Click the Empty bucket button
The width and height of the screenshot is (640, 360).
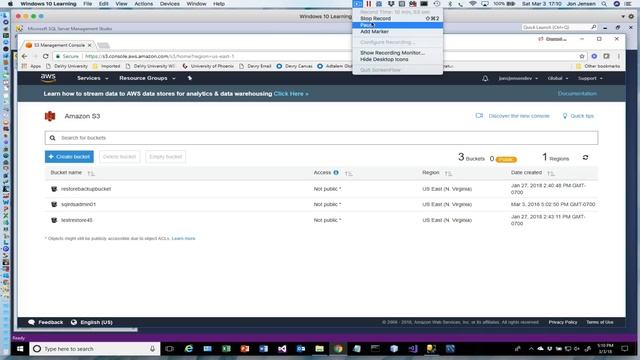pyautogui.click(x=165, y=157)
